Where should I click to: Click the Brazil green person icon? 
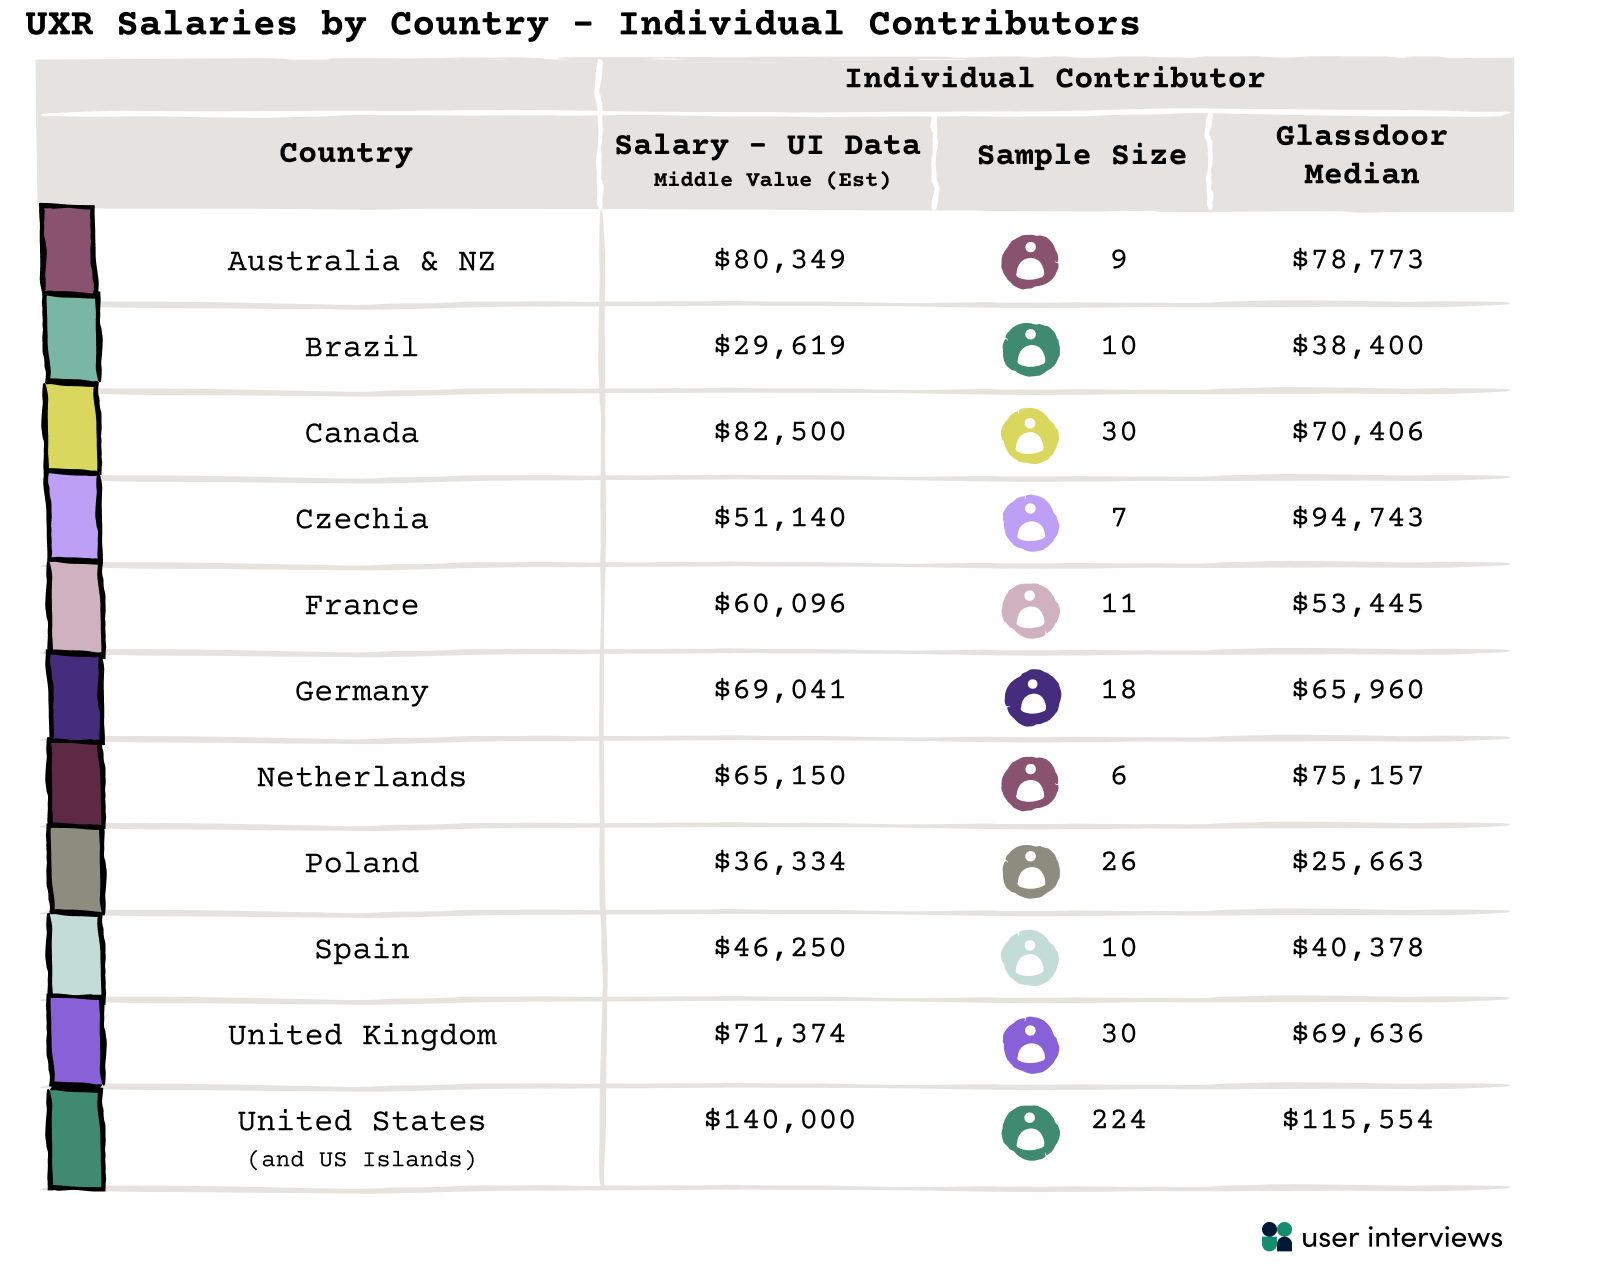[1030, 349]
